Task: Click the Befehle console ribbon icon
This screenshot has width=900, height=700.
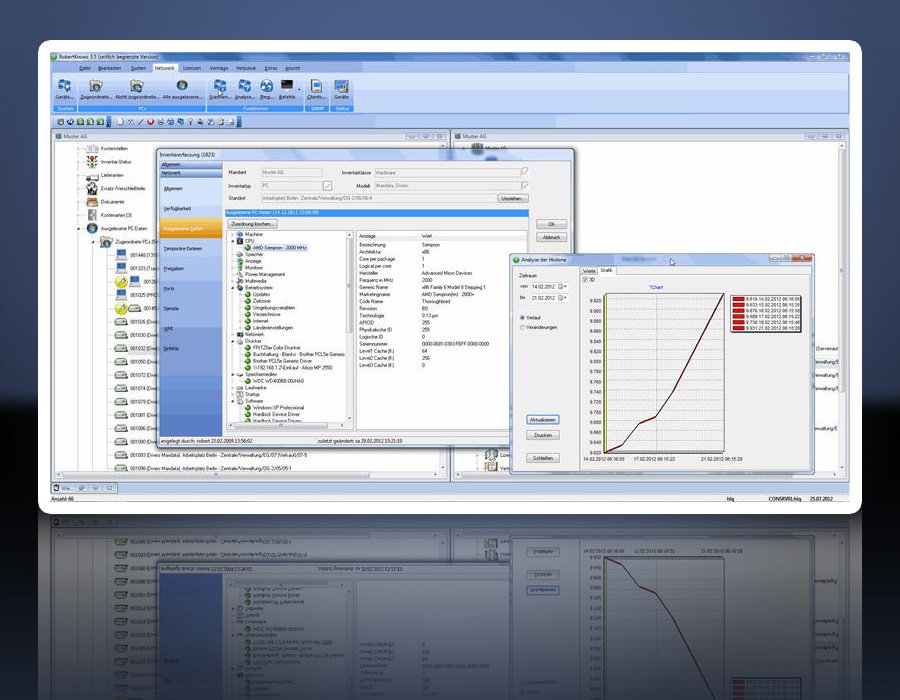Action: (x=287, y=85)
